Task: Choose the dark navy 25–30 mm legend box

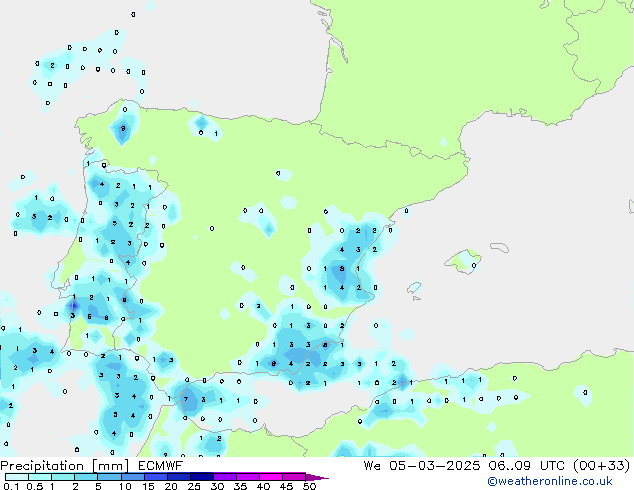Action: tap(202, 477)
